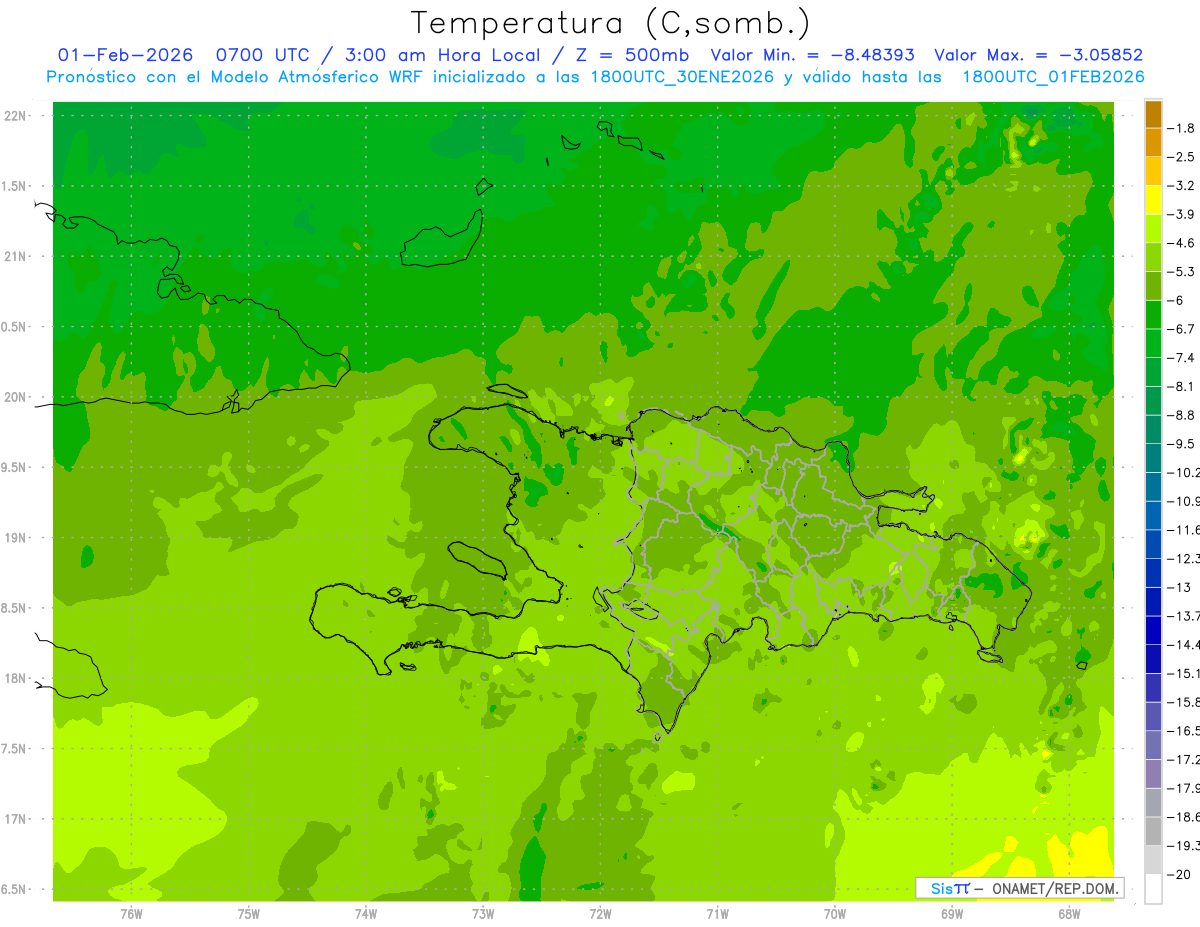
Task: Click the '73W' longitude label
Action: pyautogui.click(x=483, y=913)
